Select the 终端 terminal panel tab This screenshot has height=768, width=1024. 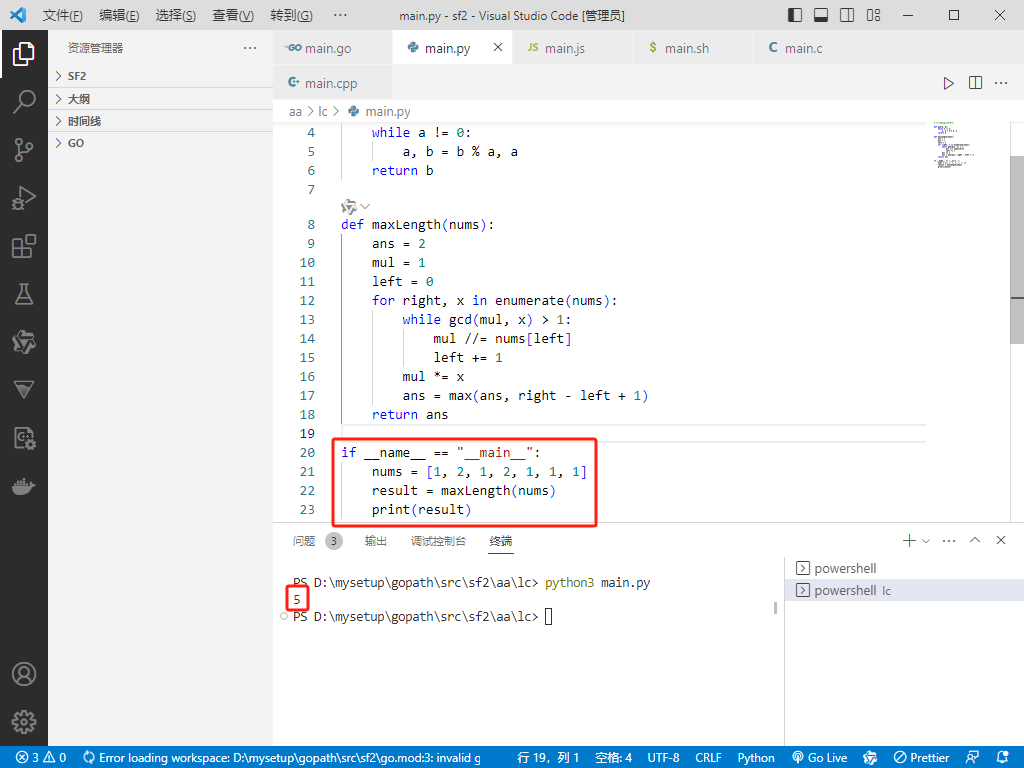point(501,541)
